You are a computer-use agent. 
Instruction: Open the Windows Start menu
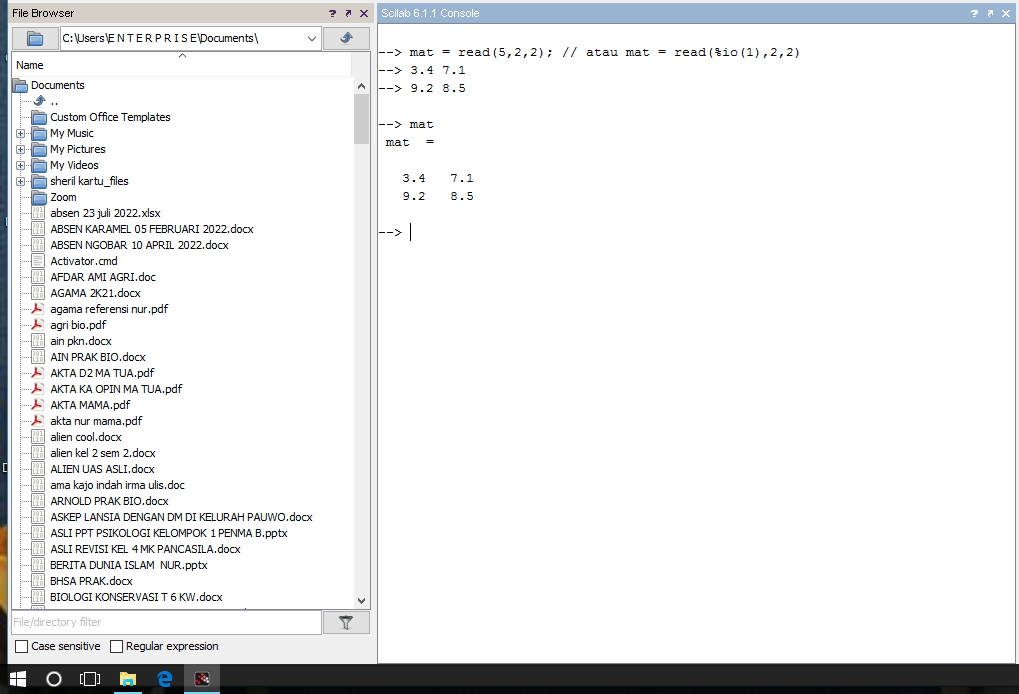tap(18, 679)
